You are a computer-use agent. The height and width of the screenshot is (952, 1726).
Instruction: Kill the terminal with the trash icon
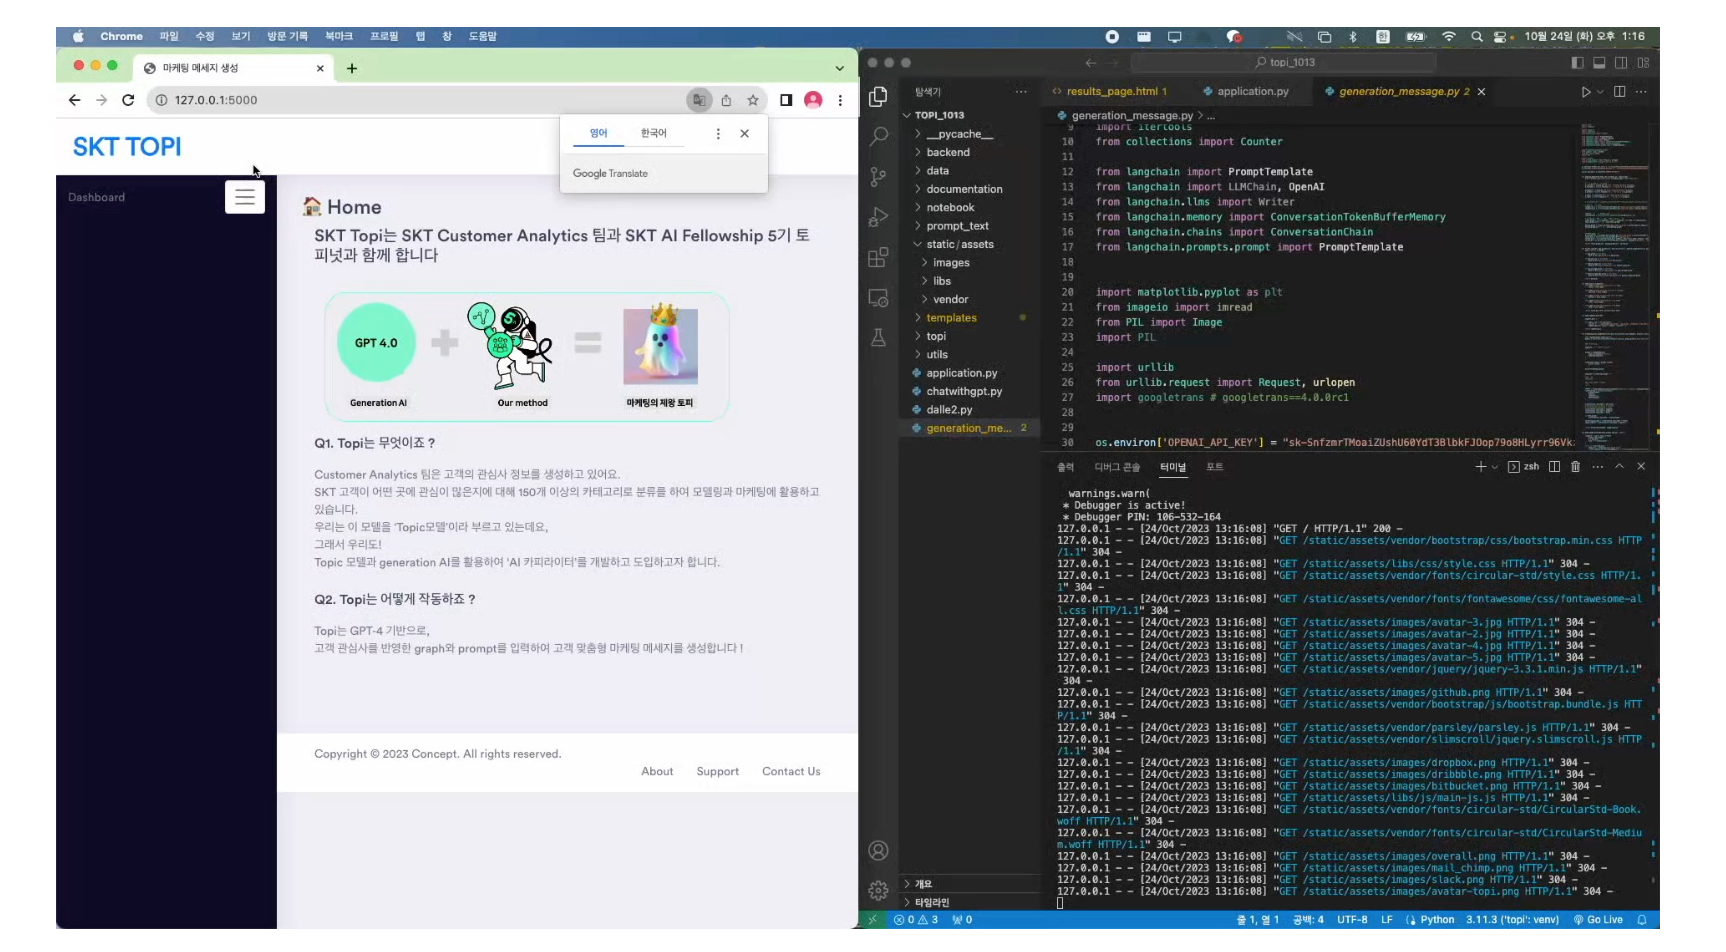1575,467
